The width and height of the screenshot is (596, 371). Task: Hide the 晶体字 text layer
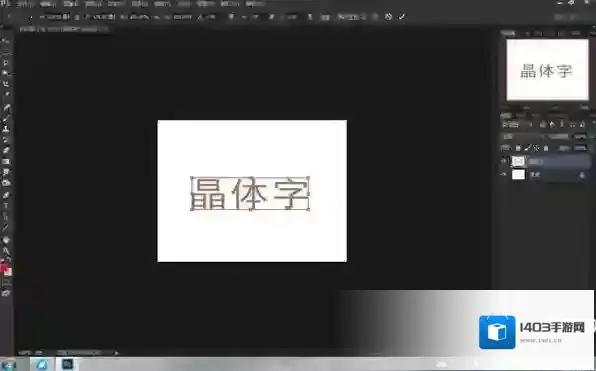pos(504,162)
